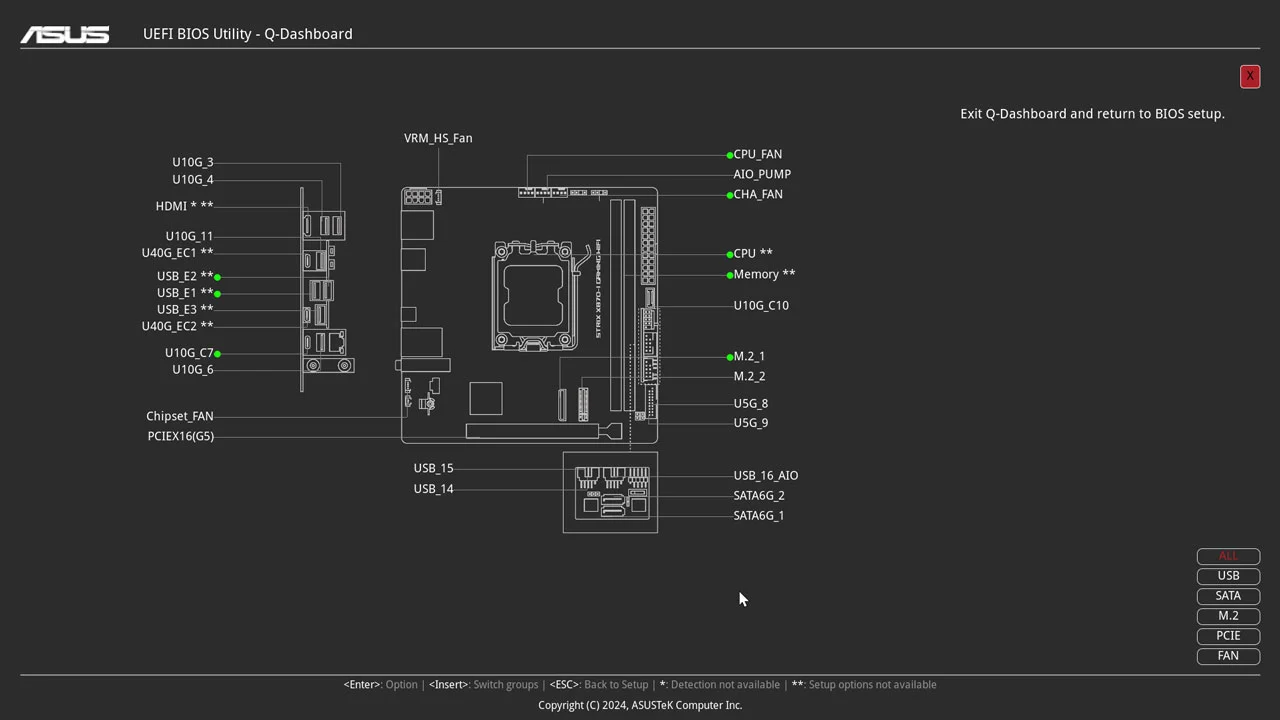This screenshot has width=1280, height=720.
Task: Select the PCIEX16(G5) slot label
Action: (180, 436)
